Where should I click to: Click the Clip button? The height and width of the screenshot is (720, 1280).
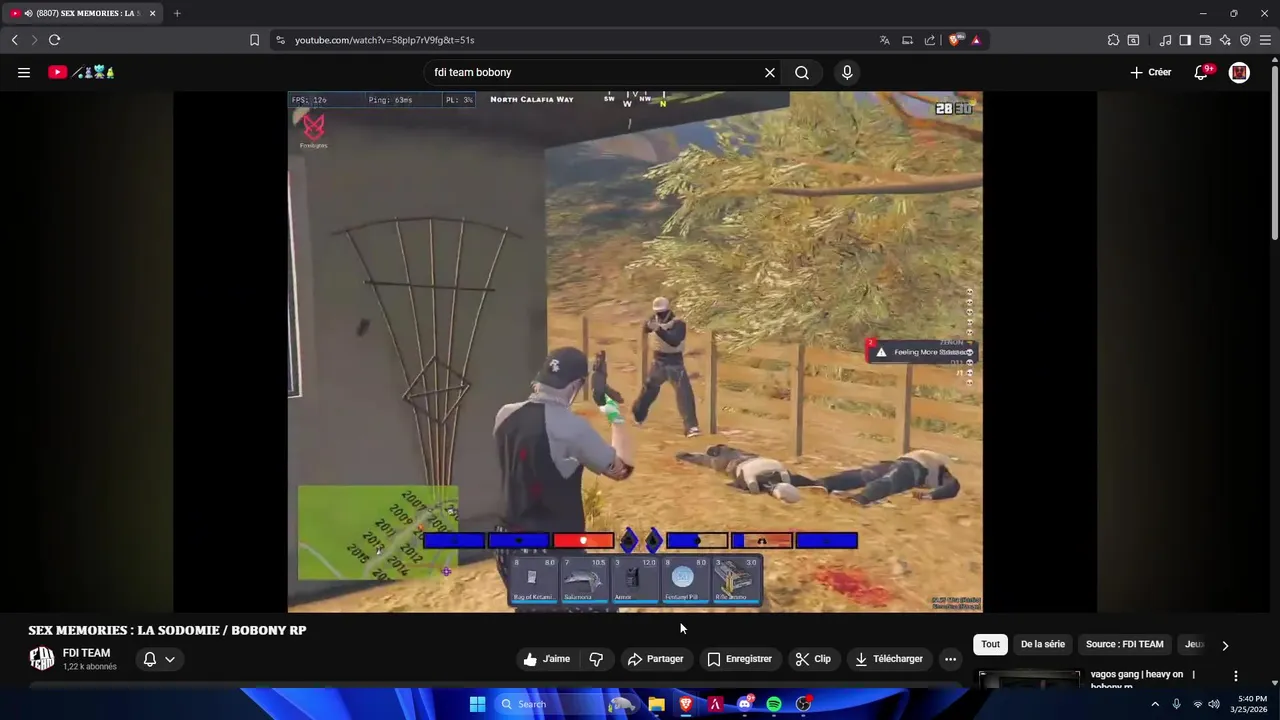[813, 659]
